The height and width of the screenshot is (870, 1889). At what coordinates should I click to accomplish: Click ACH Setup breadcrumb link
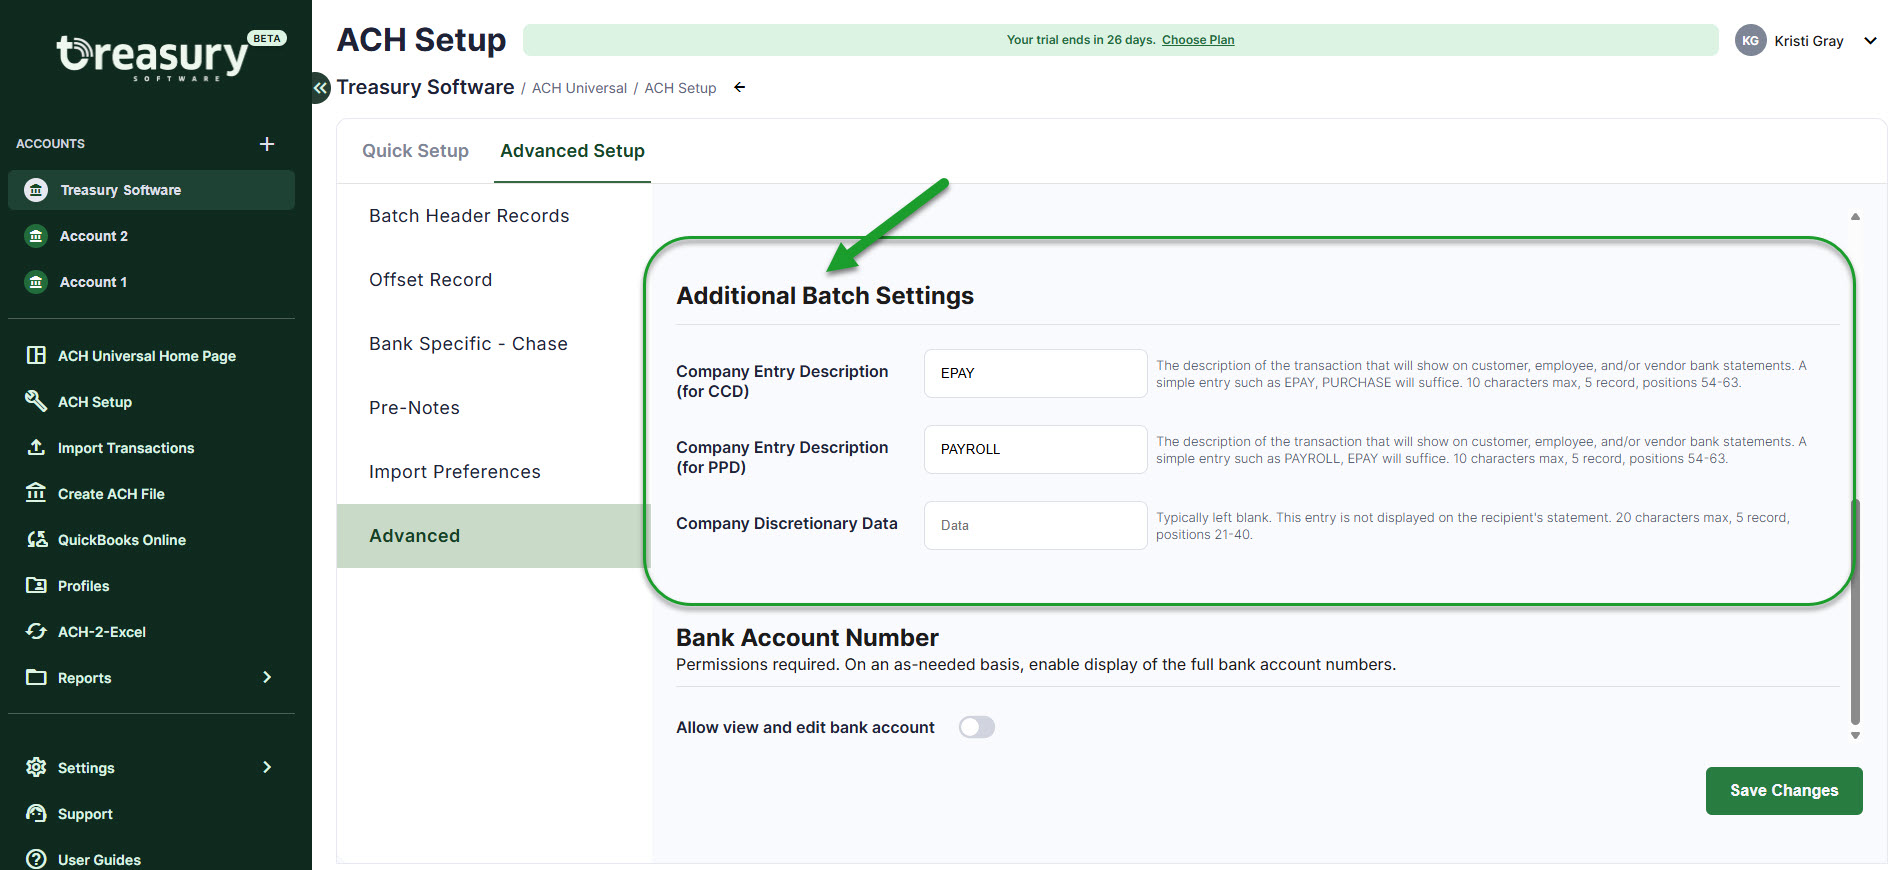[x=680, y=88]
